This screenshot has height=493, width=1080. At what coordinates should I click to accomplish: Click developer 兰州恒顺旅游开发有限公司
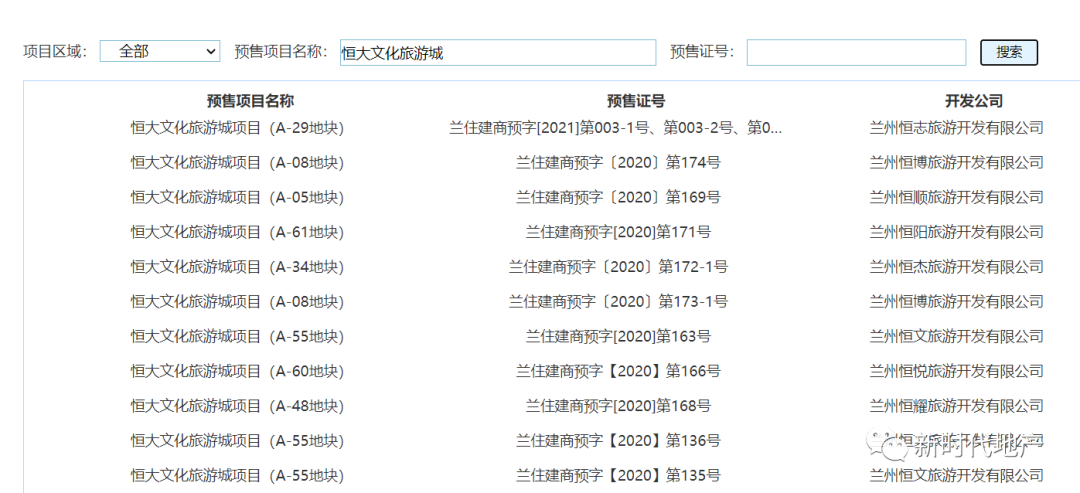point(956,197)
